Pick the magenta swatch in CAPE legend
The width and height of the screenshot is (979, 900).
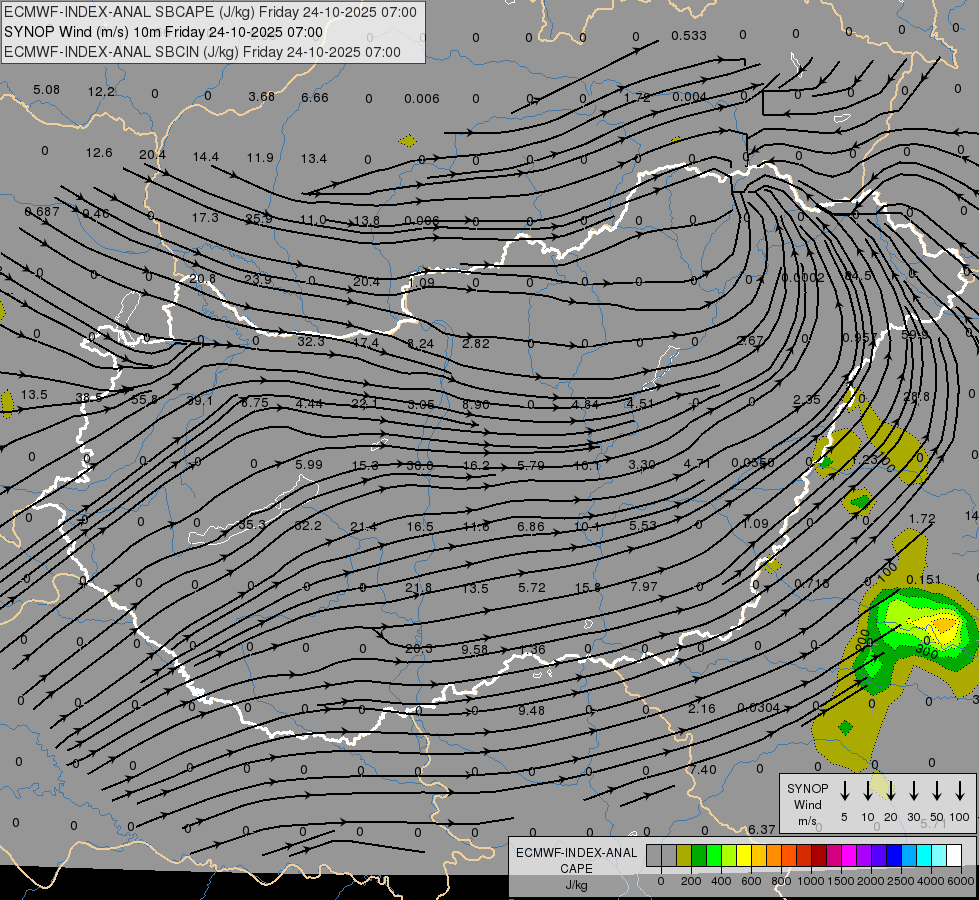(849, 856)
